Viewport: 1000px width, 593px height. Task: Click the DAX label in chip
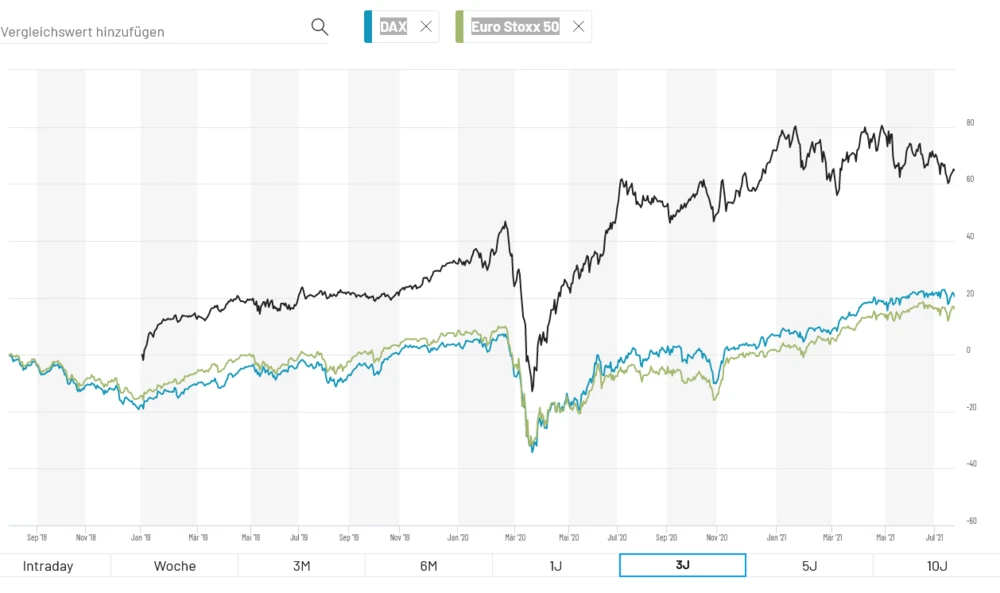393,27
